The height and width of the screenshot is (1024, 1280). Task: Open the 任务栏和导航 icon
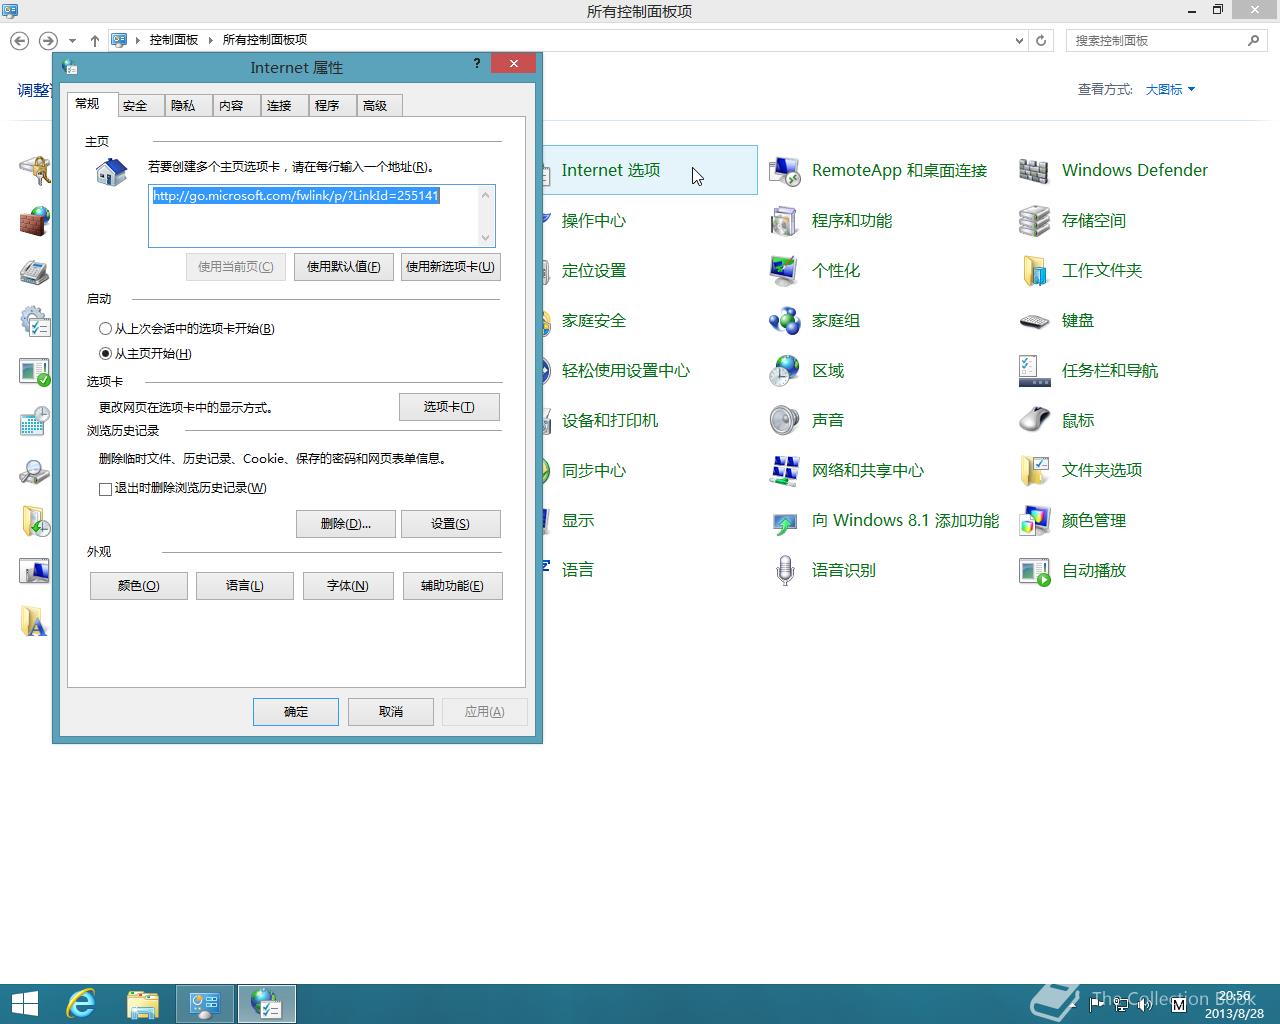coord(1034,371)
